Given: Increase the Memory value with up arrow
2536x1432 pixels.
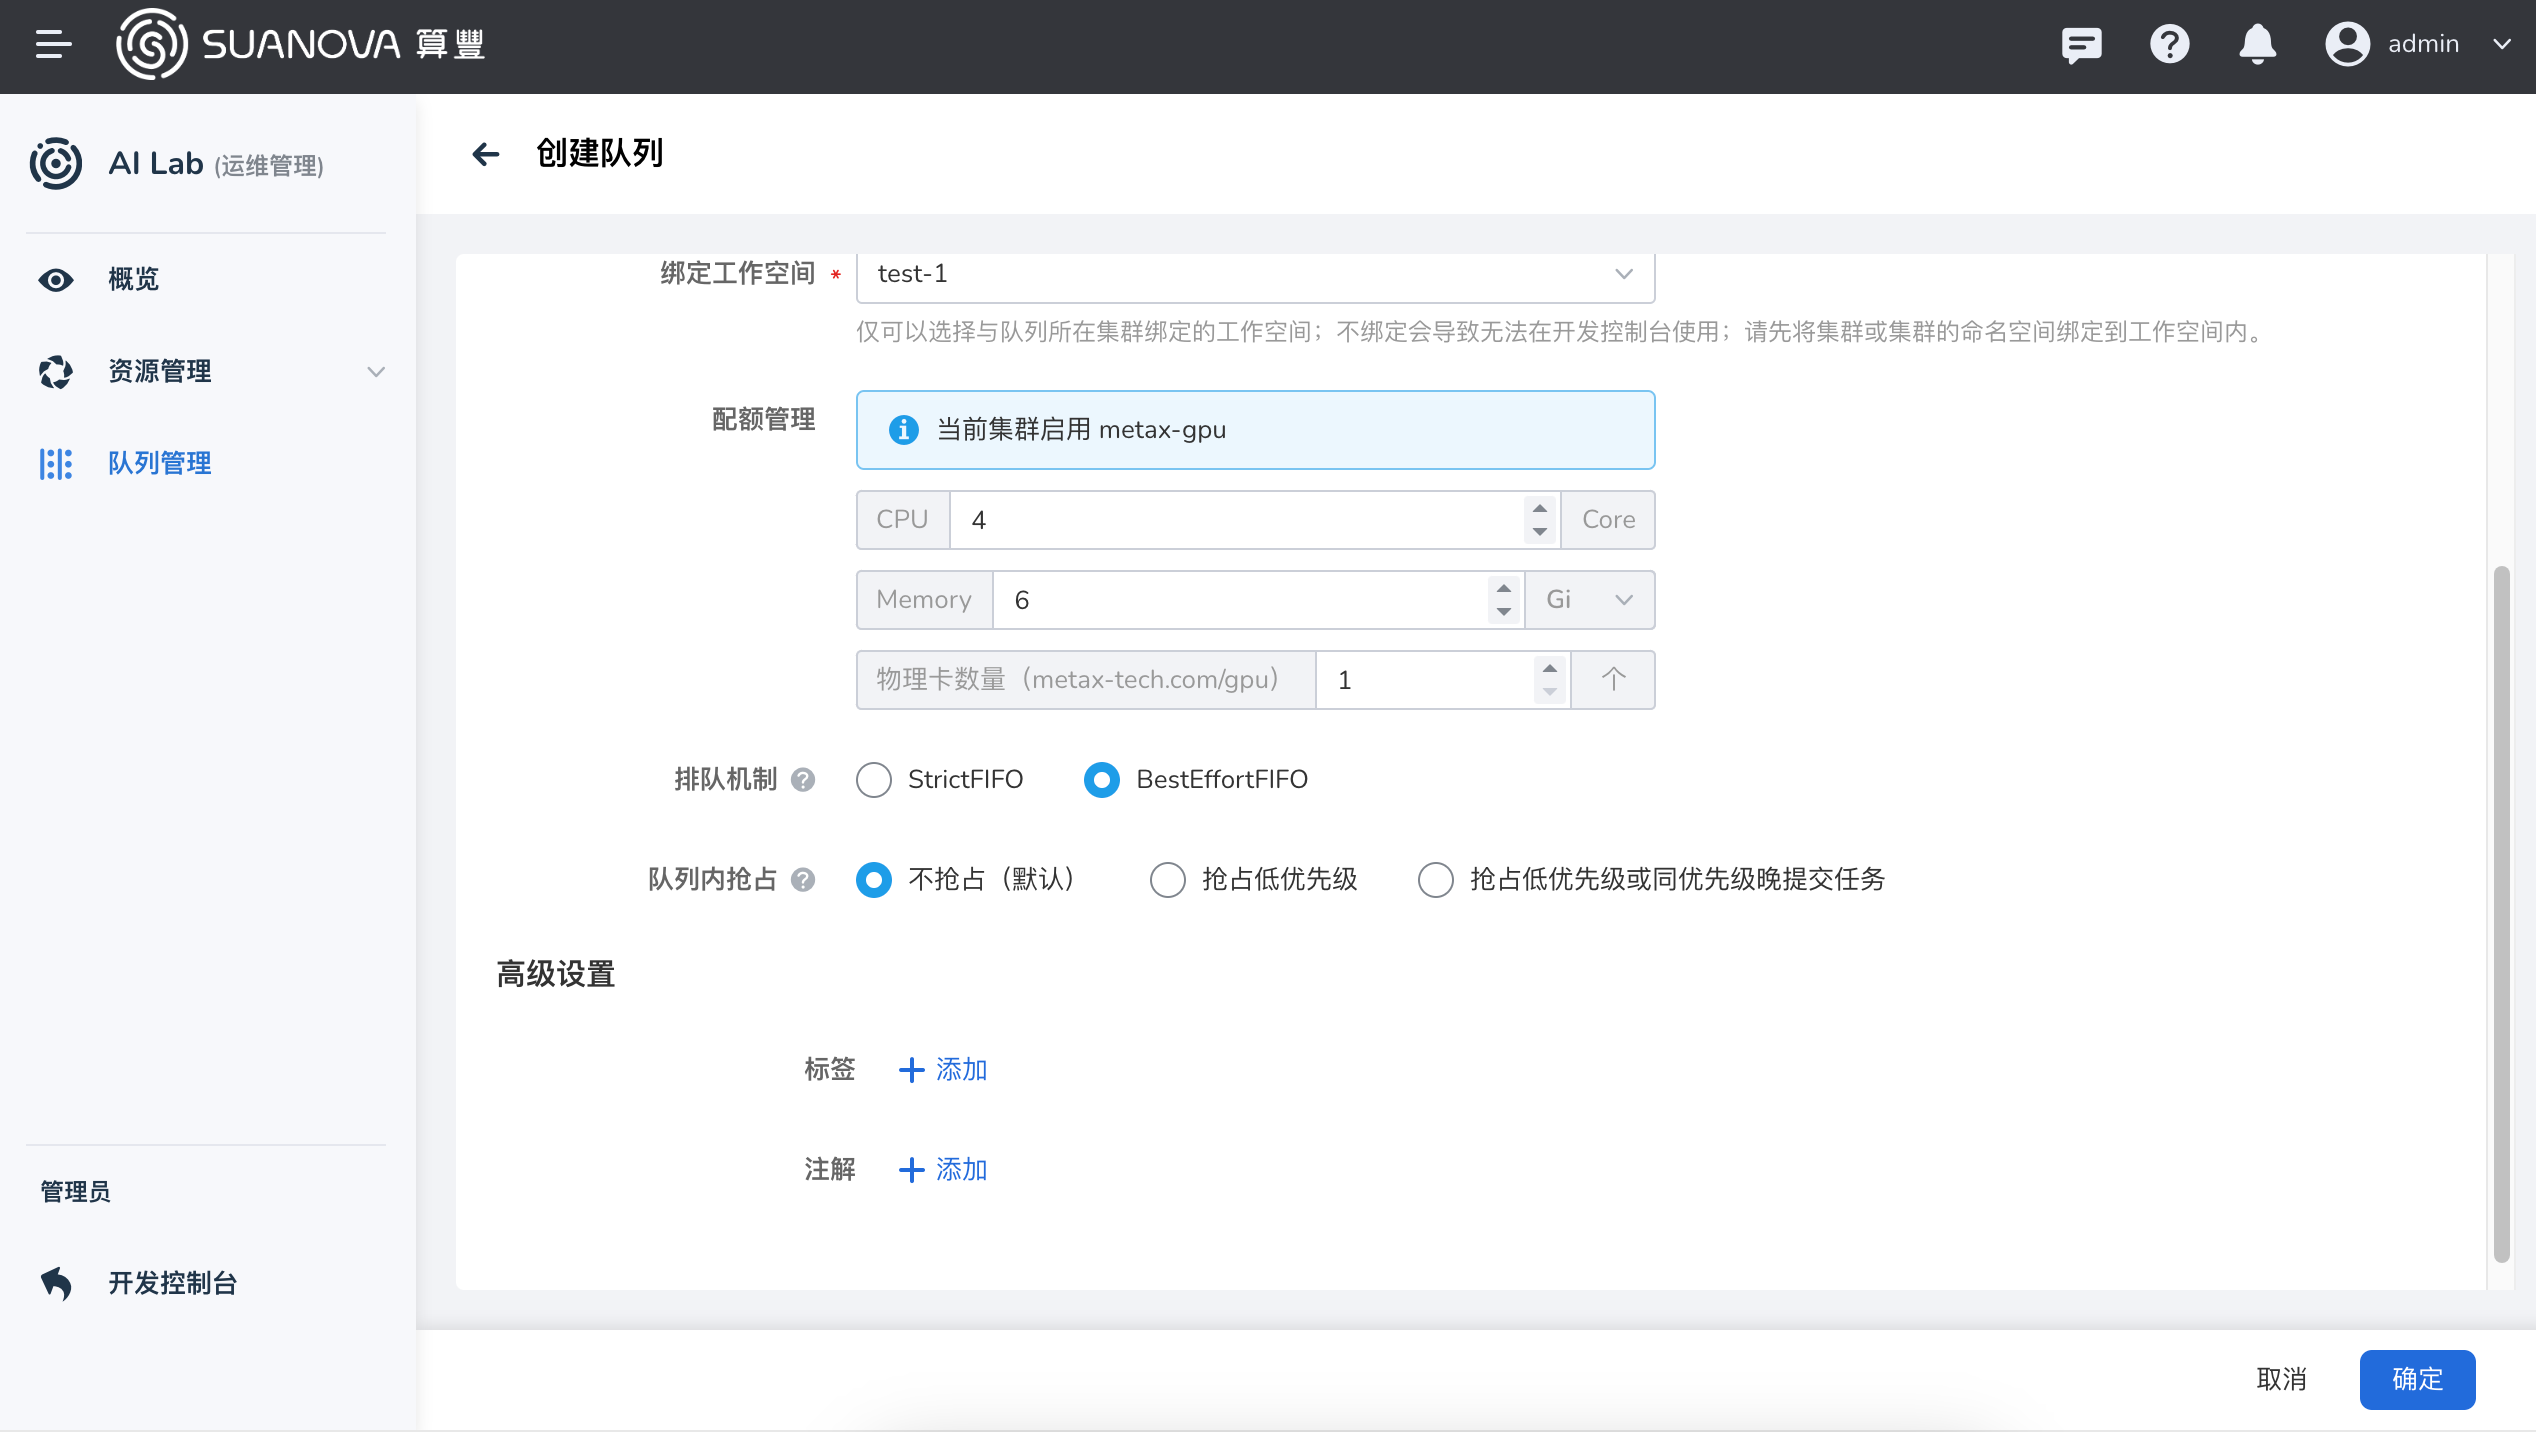Looking at the screenshot, I should [x=1504, y=588].
